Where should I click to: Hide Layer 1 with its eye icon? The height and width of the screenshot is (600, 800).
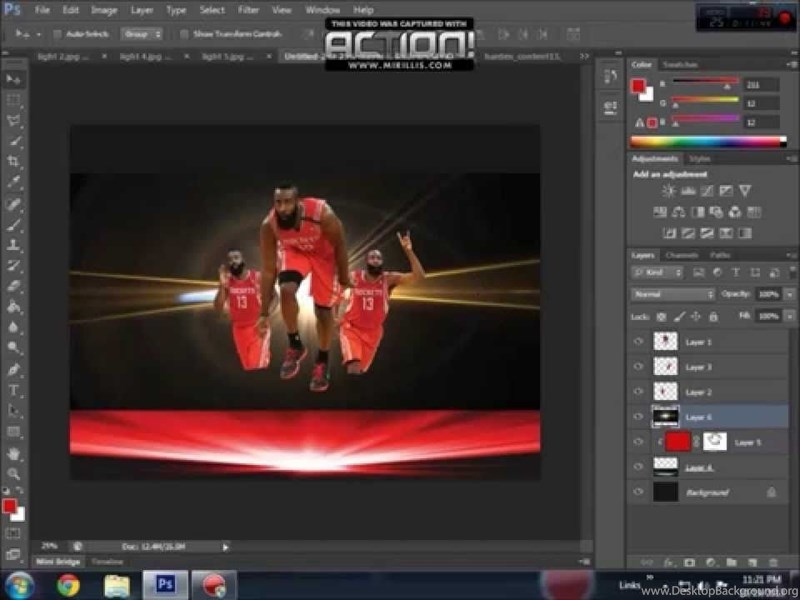click(638, 341)
